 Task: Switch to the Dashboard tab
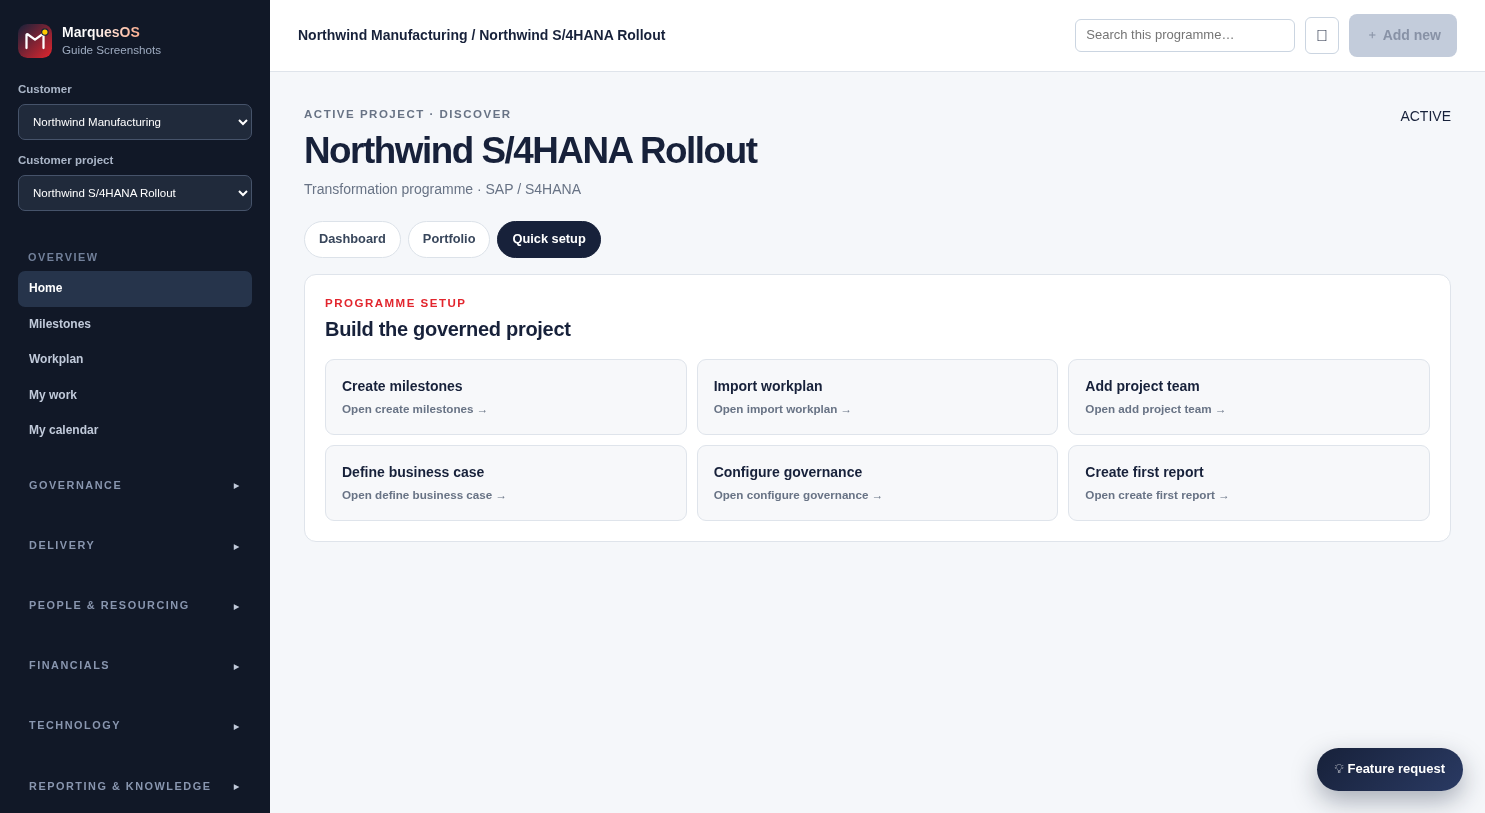pyautogui.click(x=352, y=239)
